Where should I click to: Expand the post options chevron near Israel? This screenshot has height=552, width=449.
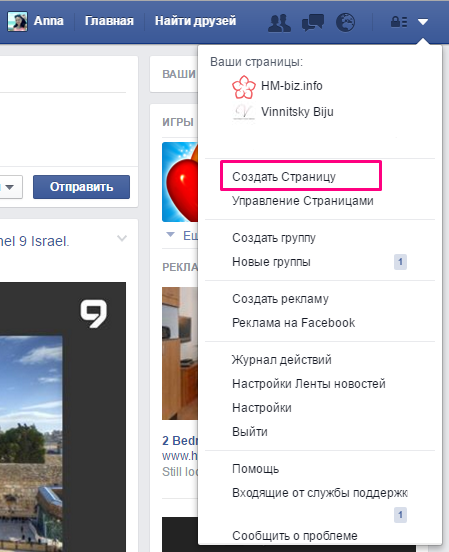pos(122,238)
